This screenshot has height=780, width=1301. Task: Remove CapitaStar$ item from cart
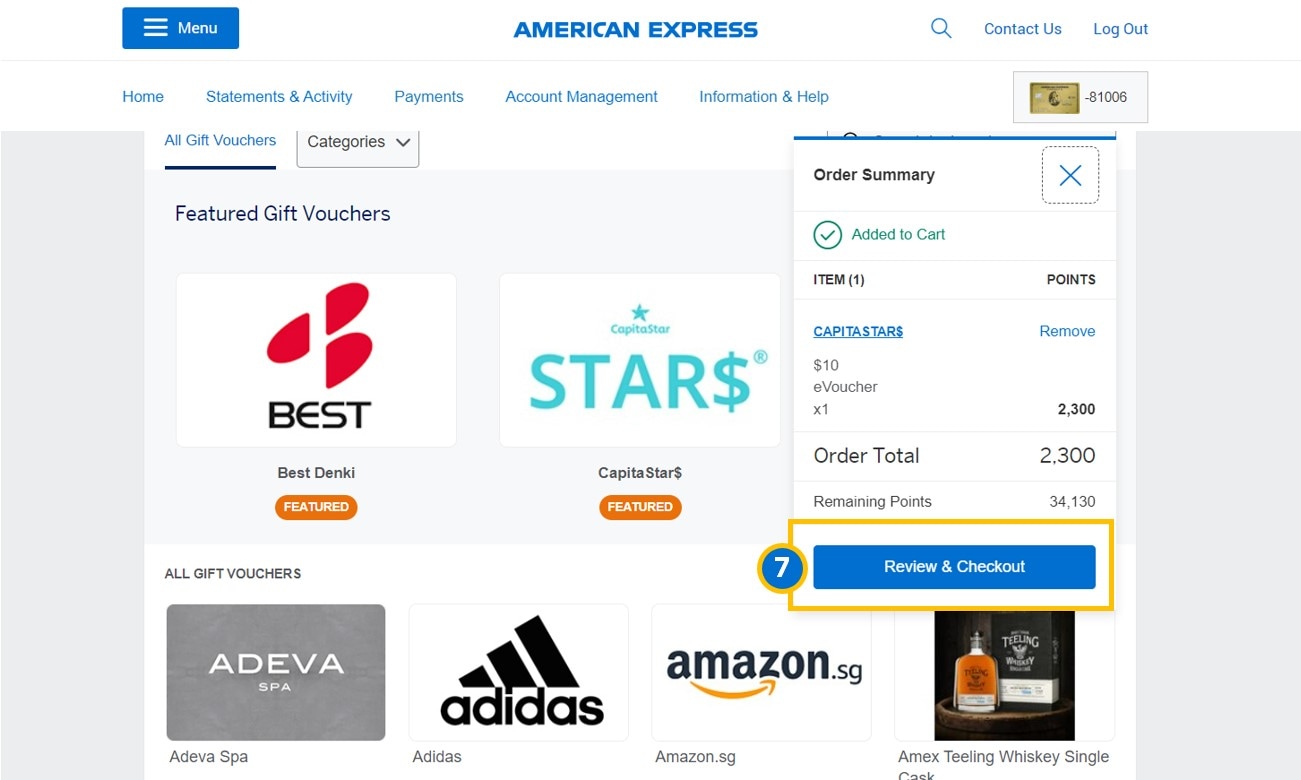pos(1067,331)
